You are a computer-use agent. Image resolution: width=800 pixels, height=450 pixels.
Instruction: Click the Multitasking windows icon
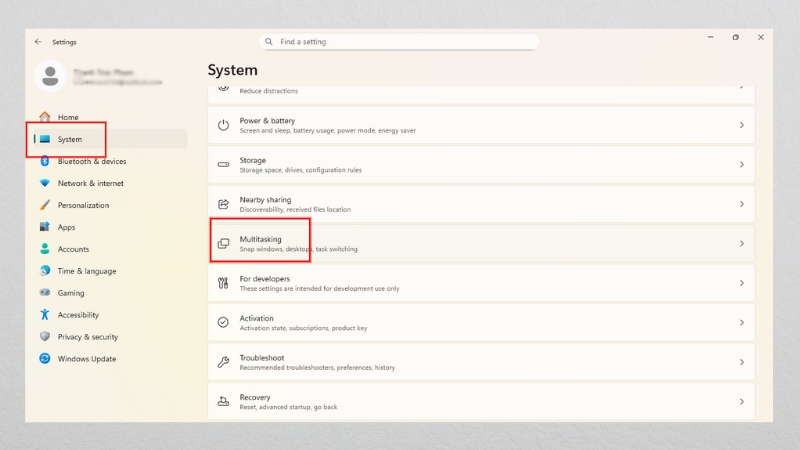coord(223,243)
